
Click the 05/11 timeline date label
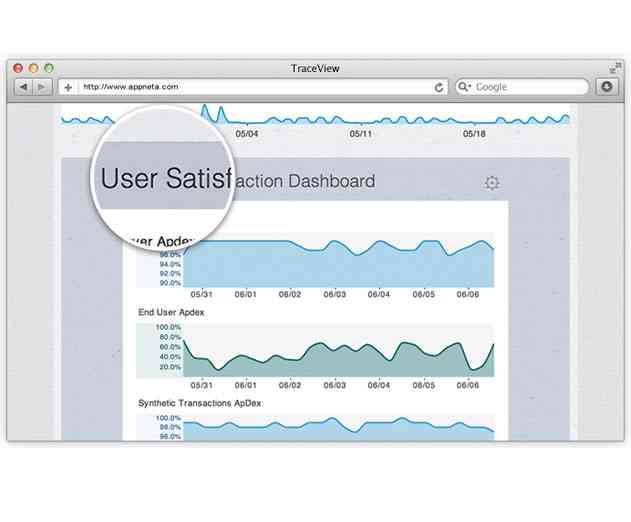tap(361, 134)
